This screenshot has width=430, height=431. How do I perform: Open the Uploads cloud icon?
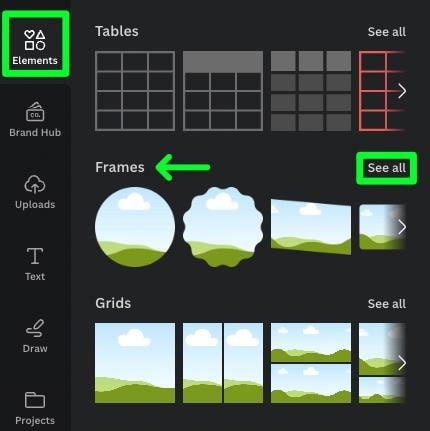click(x=35, y=184)
